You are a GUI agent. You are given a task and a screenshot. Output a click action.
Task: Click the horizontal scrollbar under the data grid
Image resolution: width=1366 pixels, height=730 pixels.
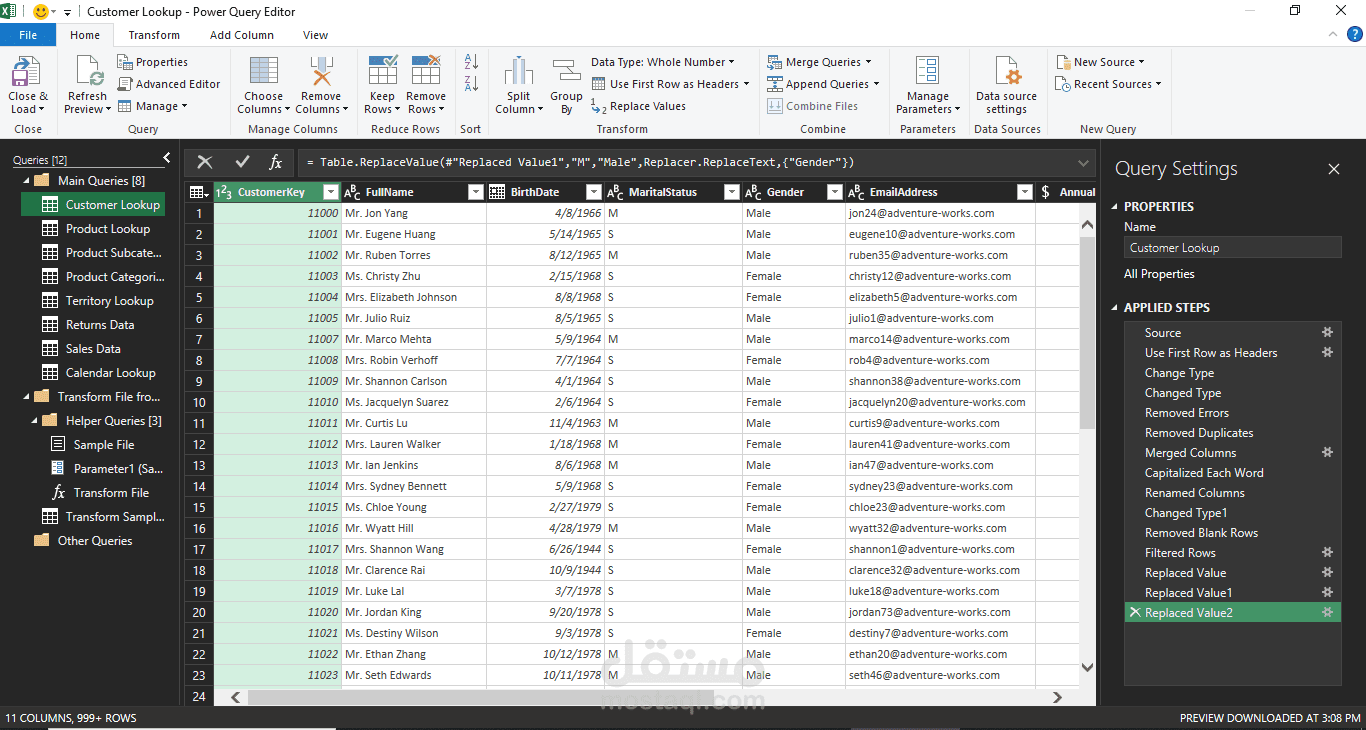[480, 697]
